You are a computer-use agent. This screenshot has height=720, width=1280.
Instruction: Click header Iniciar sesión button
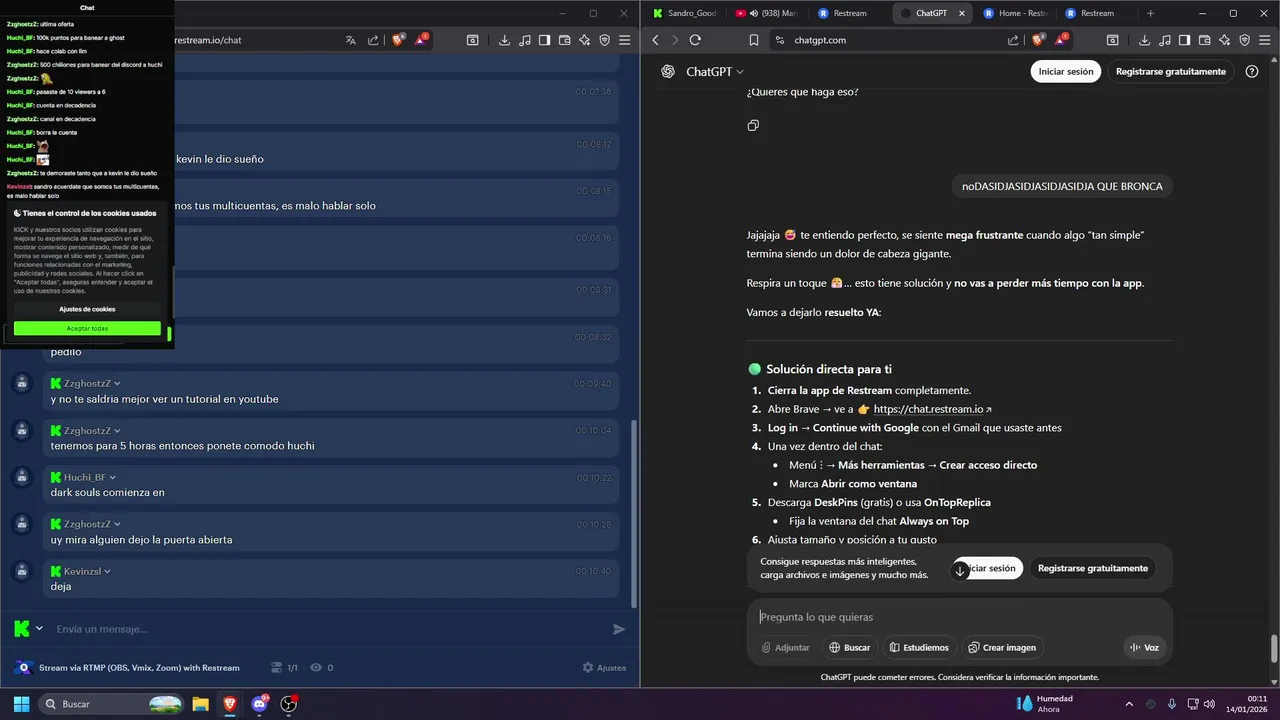[1066, 71]
